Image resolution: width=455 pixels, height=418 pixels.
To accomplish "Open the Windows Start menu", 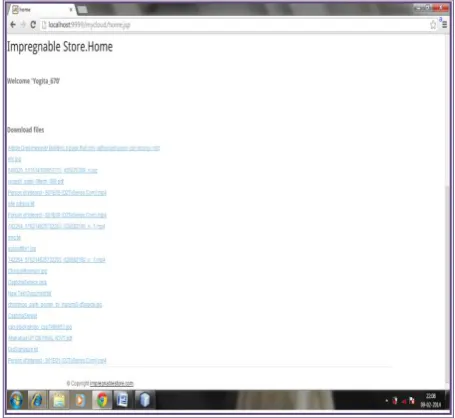I will click(16, 400).
